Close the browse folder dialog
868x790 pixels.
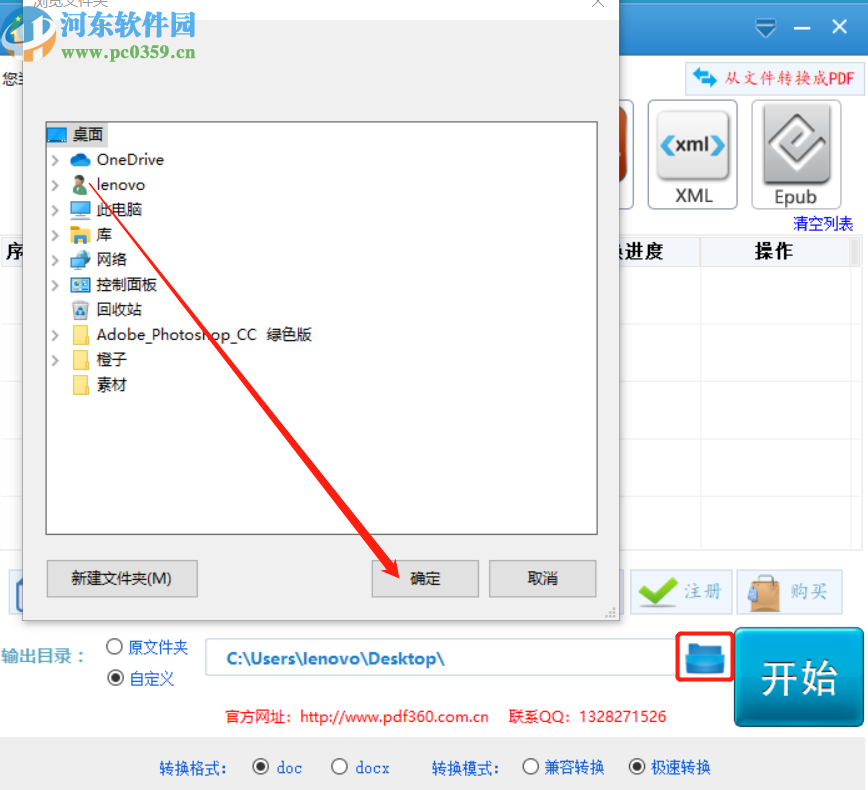click(598, 3)
